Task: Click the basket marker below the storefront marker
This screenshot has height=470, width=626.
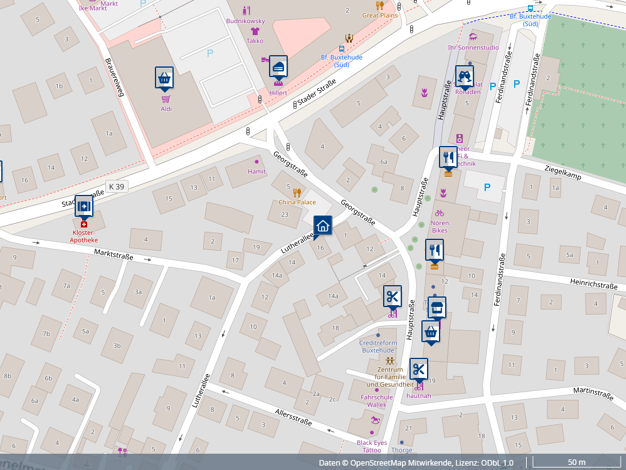Action: [431, 331]
